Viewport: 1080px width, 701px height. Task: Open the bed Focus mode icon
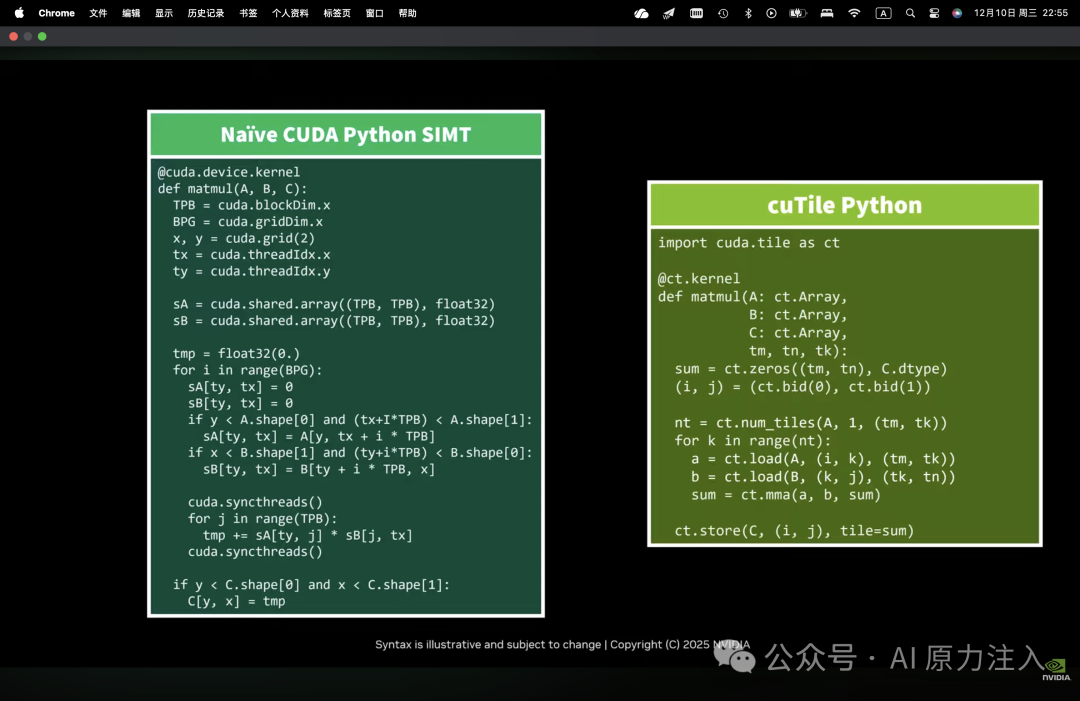pyautogui.click(x=827, y=13)
